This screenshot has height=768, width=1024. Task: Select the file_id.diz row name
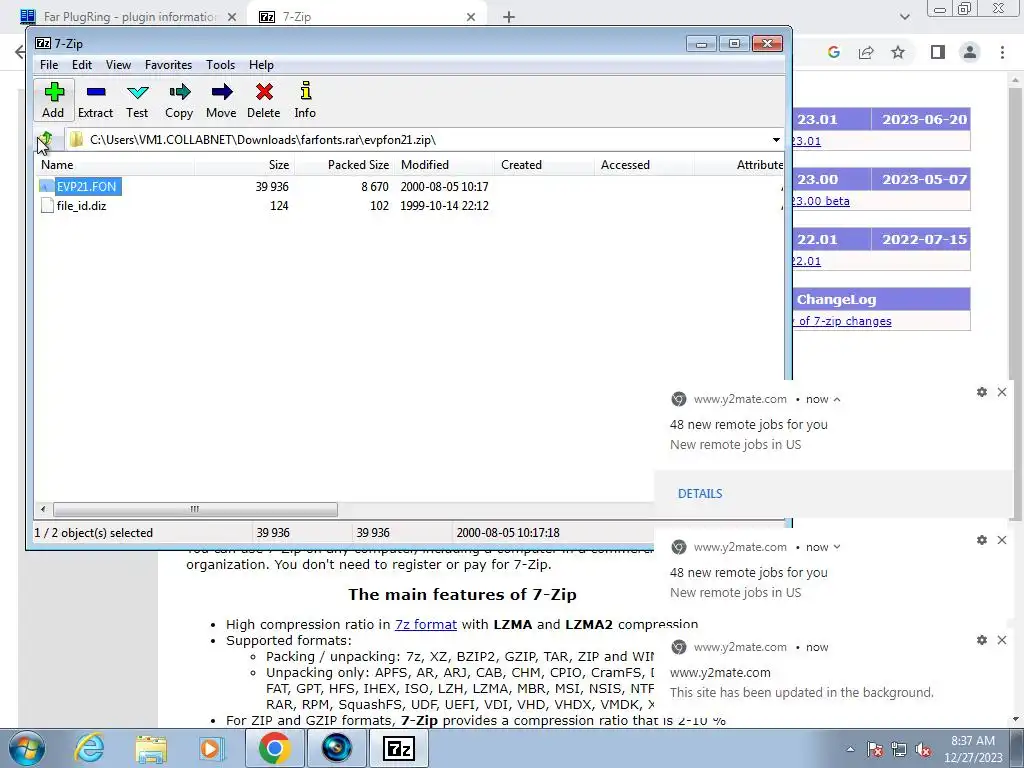pos(81,206)
